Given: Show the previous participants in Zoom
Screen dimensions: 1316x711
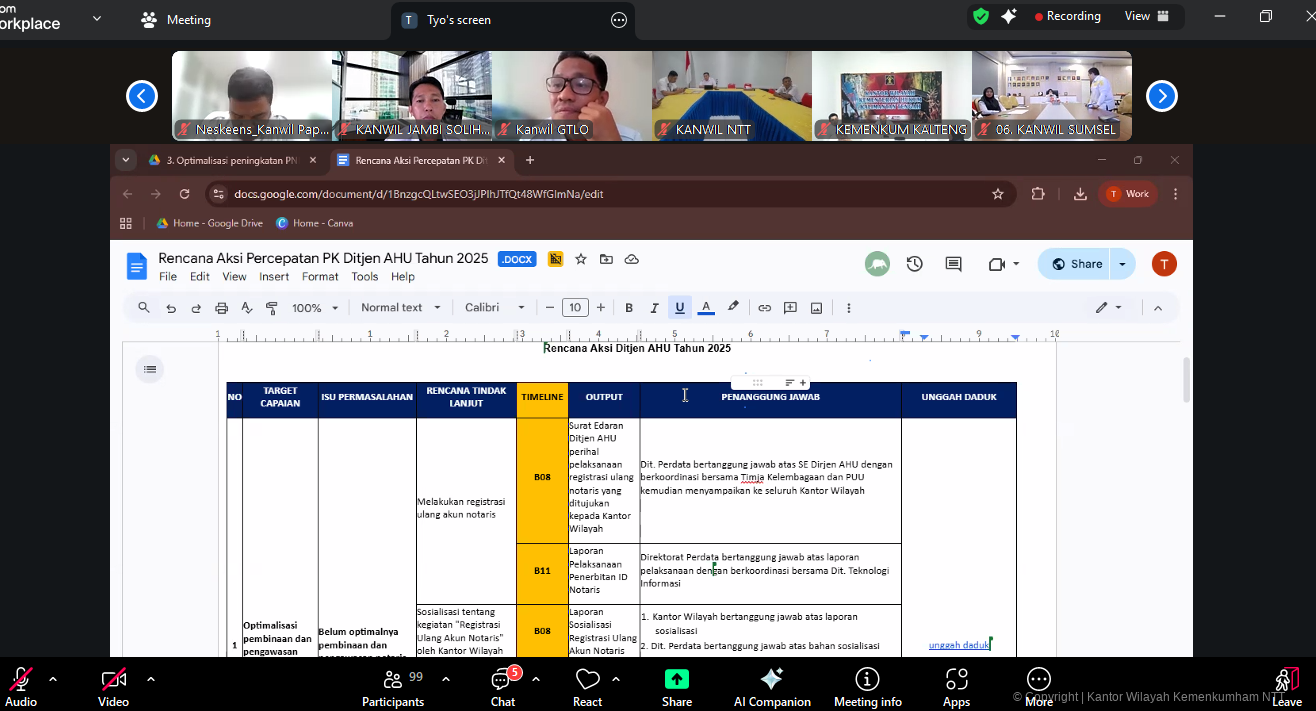Looking at the screenshot, I should click(142, 96).
